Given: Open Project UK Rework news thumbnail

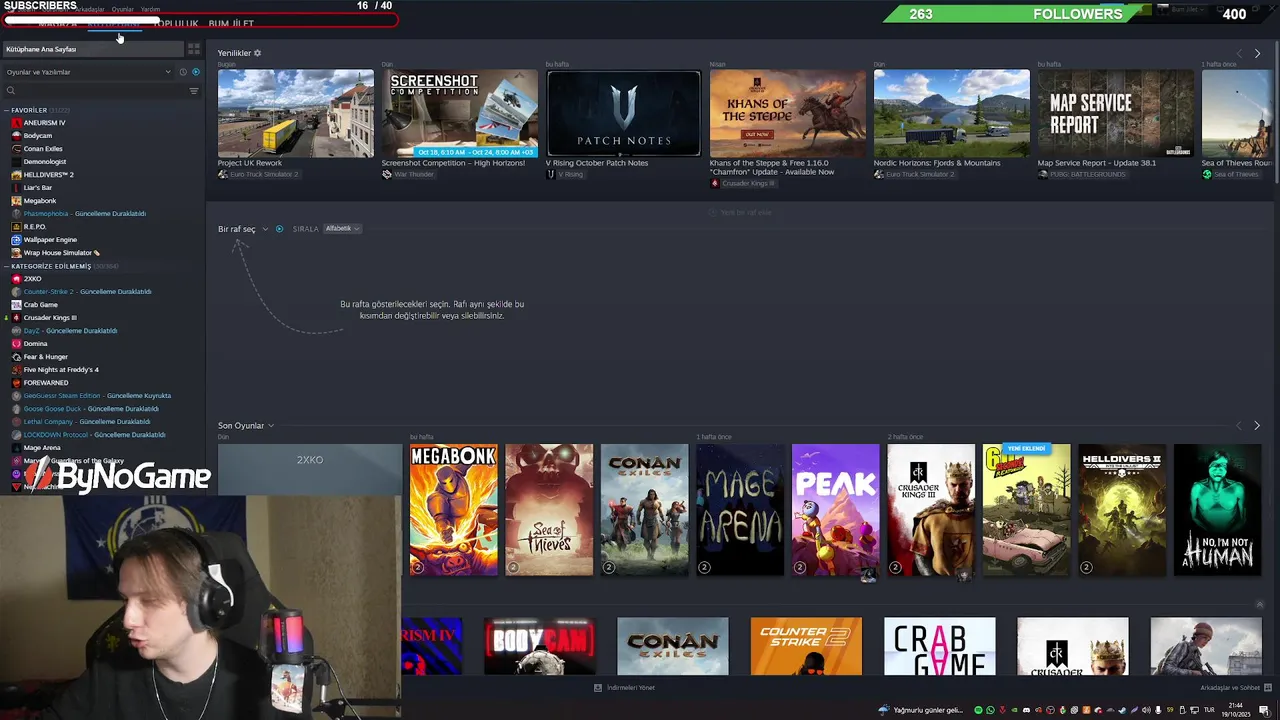Looking at the screenshot, I should click(x=296, y=113).
